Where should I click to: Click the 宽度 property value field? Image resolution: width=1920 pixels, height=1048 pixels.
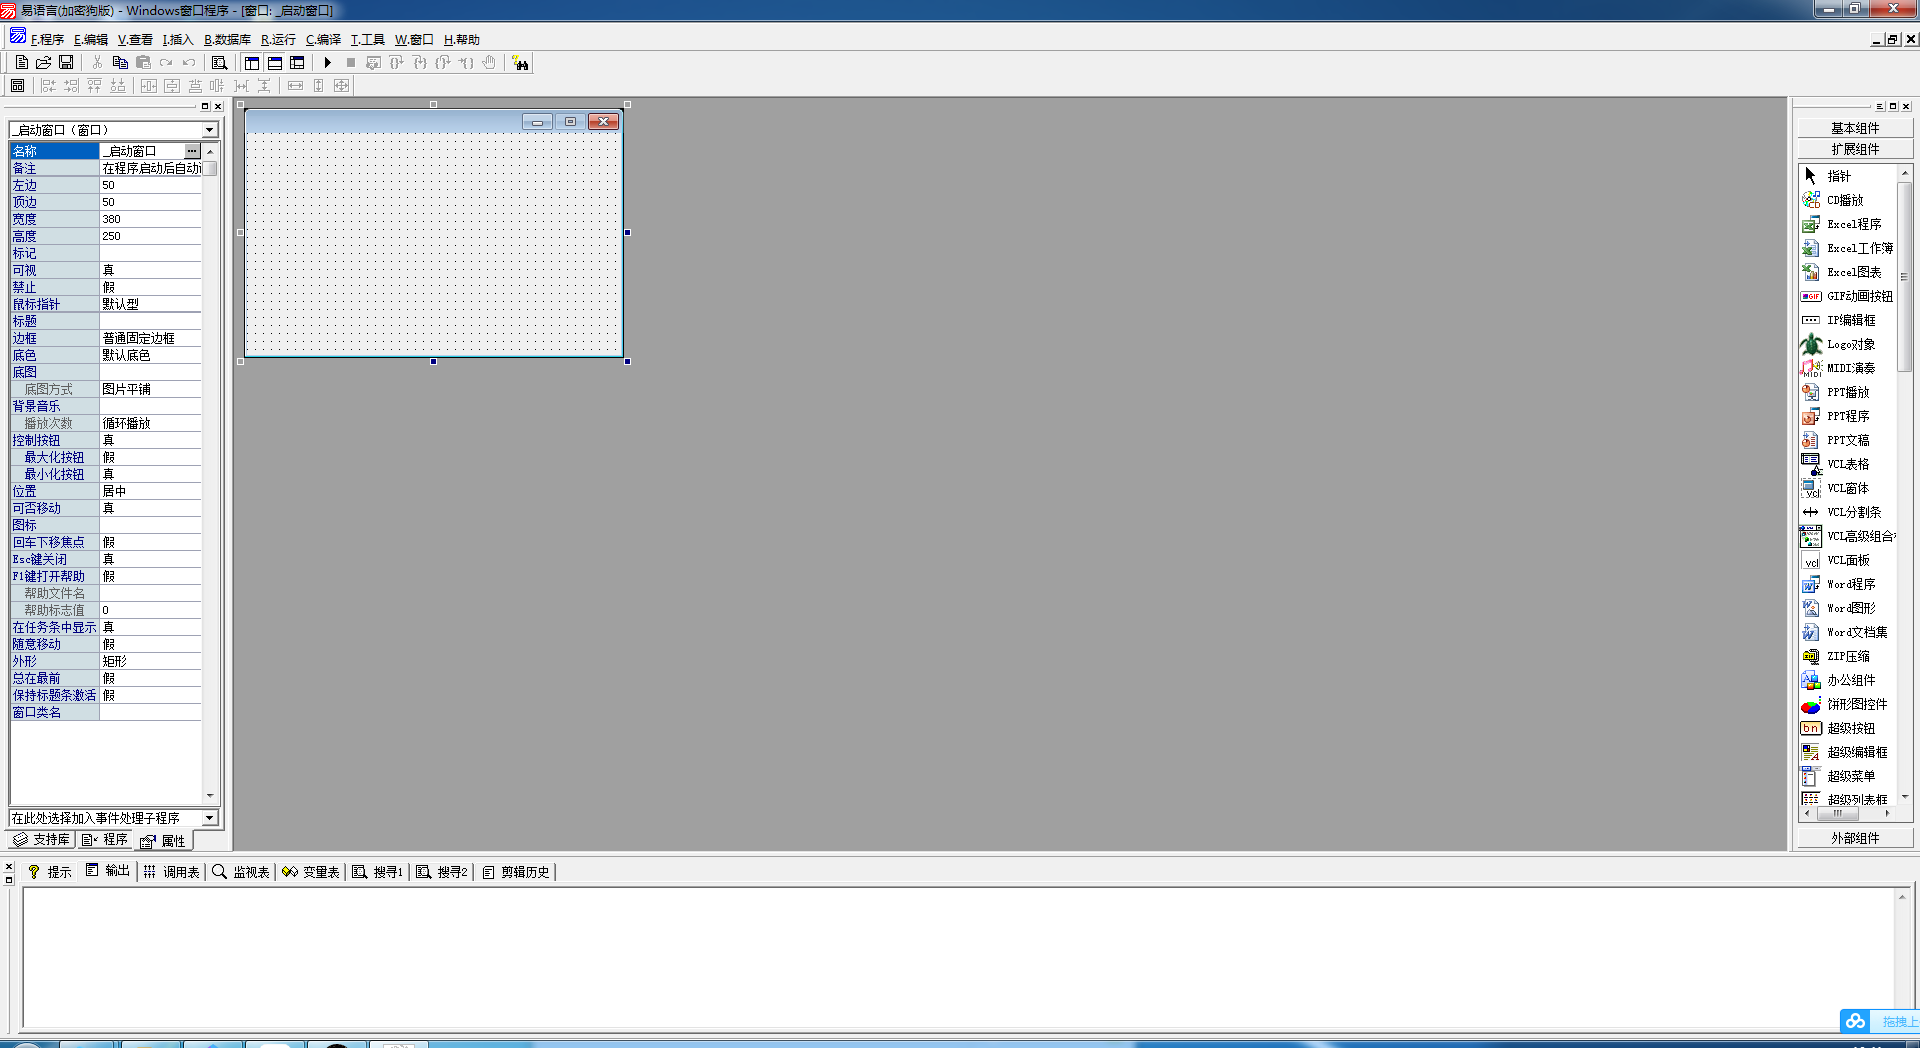tap(150, 219)
